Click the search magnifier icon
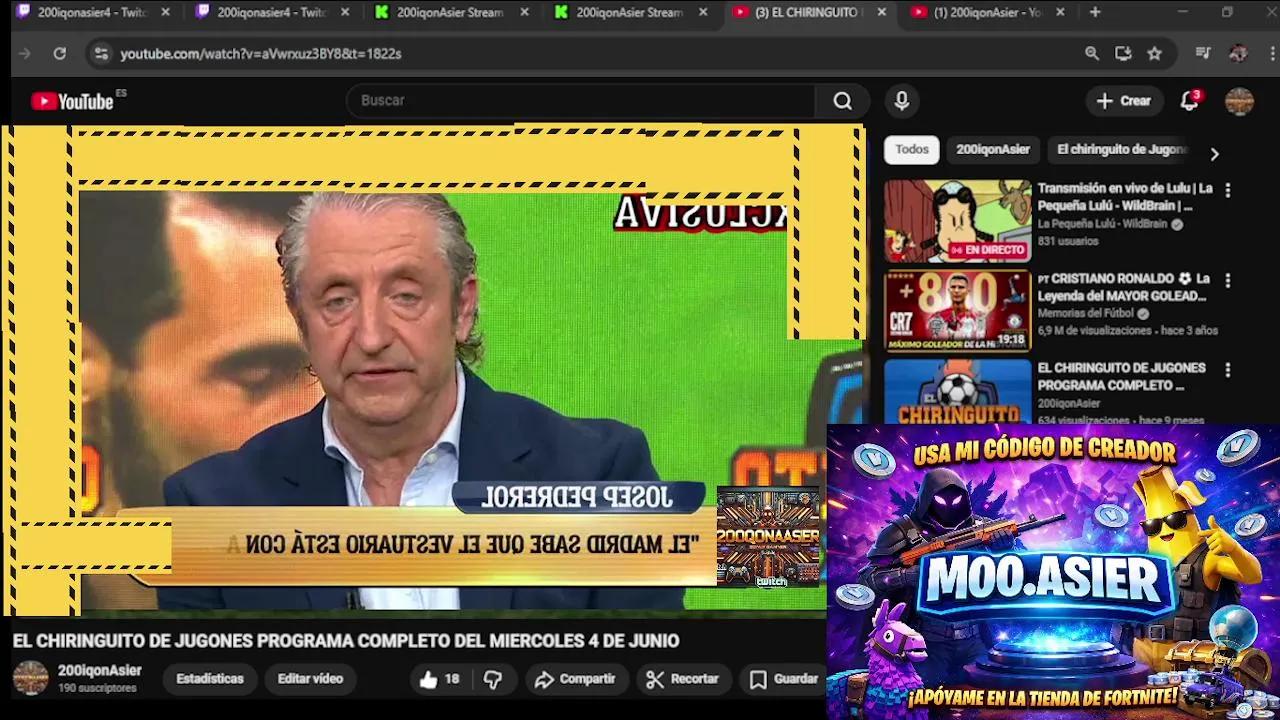The image size is (1280, 720). [x=841, y=100]
